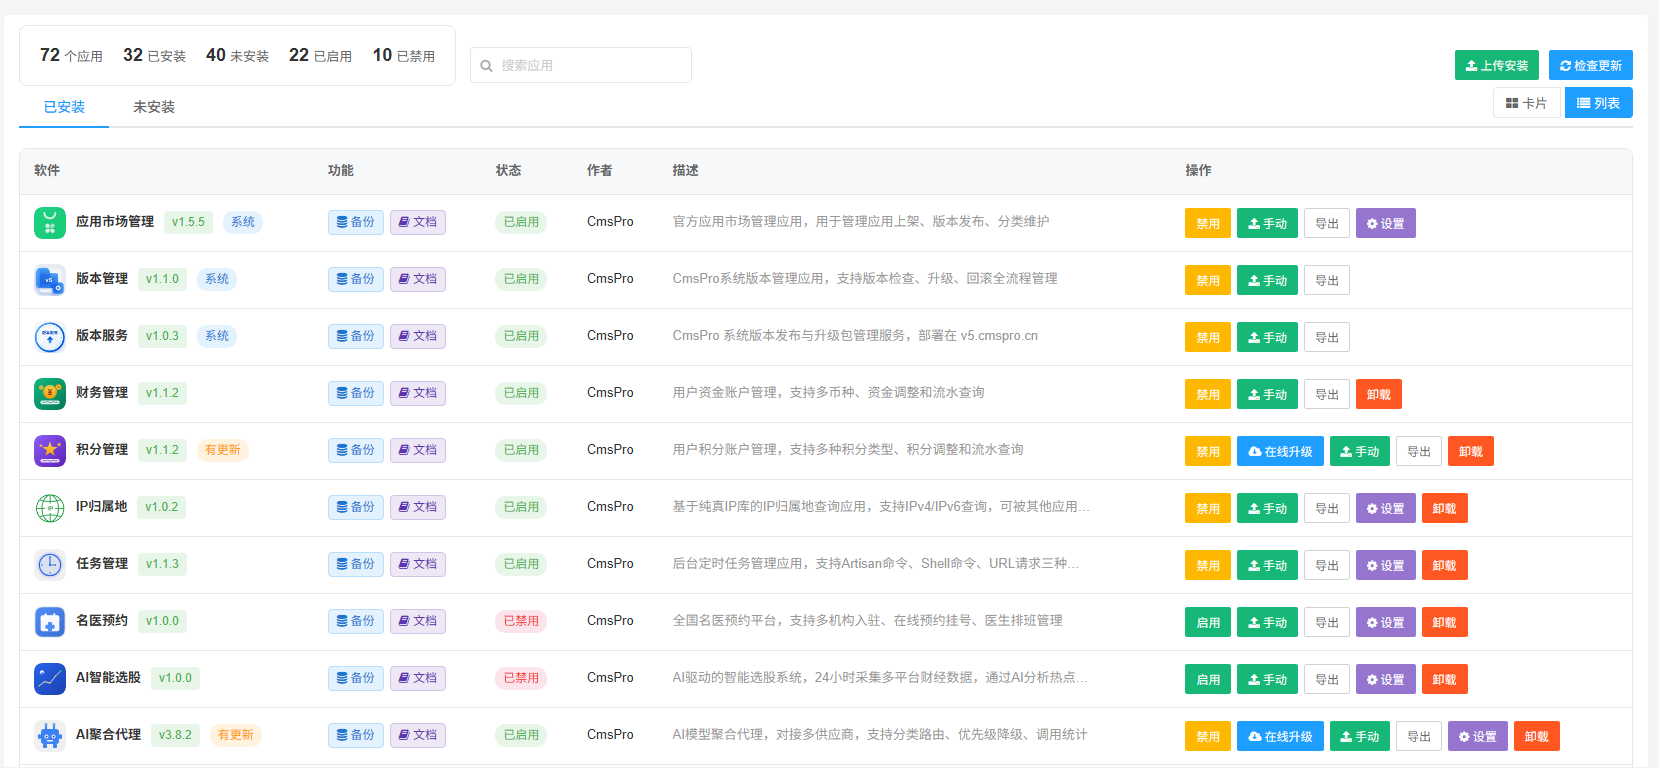Click 备份 for 版本管理
Viewport: 1659px width, 781px height.
pos(356,279)
